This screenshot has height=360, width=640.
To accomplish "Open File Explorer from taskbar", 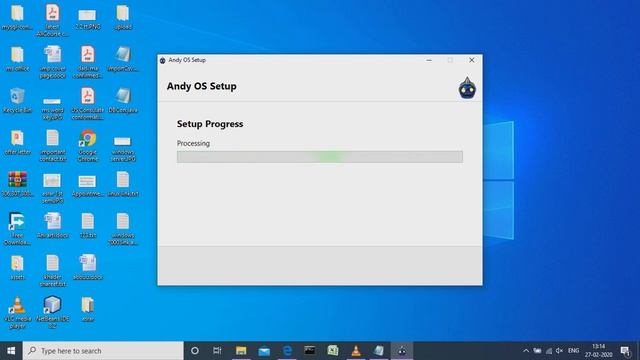I will coord(241,351).
